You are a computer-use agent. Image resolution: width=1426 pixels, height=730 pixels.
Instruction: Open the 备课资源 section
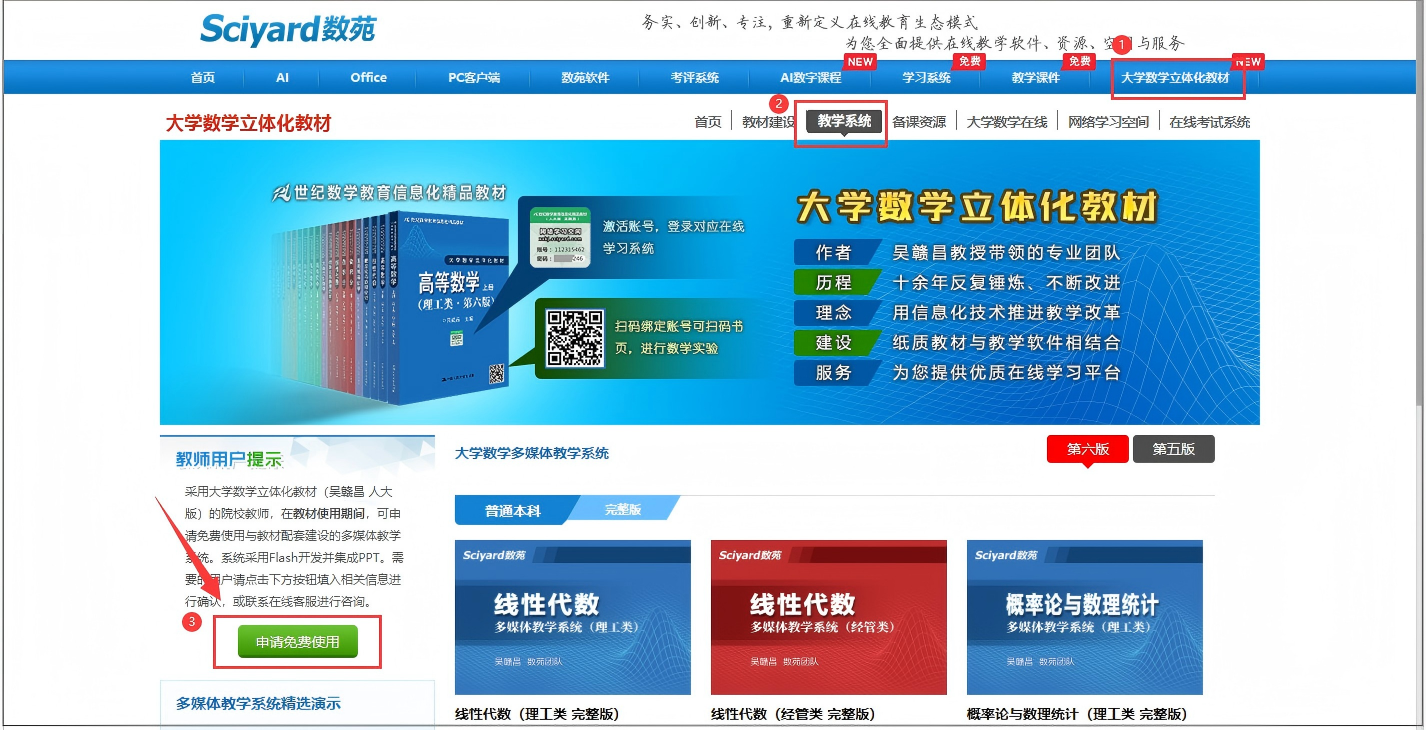pos(919,122)
